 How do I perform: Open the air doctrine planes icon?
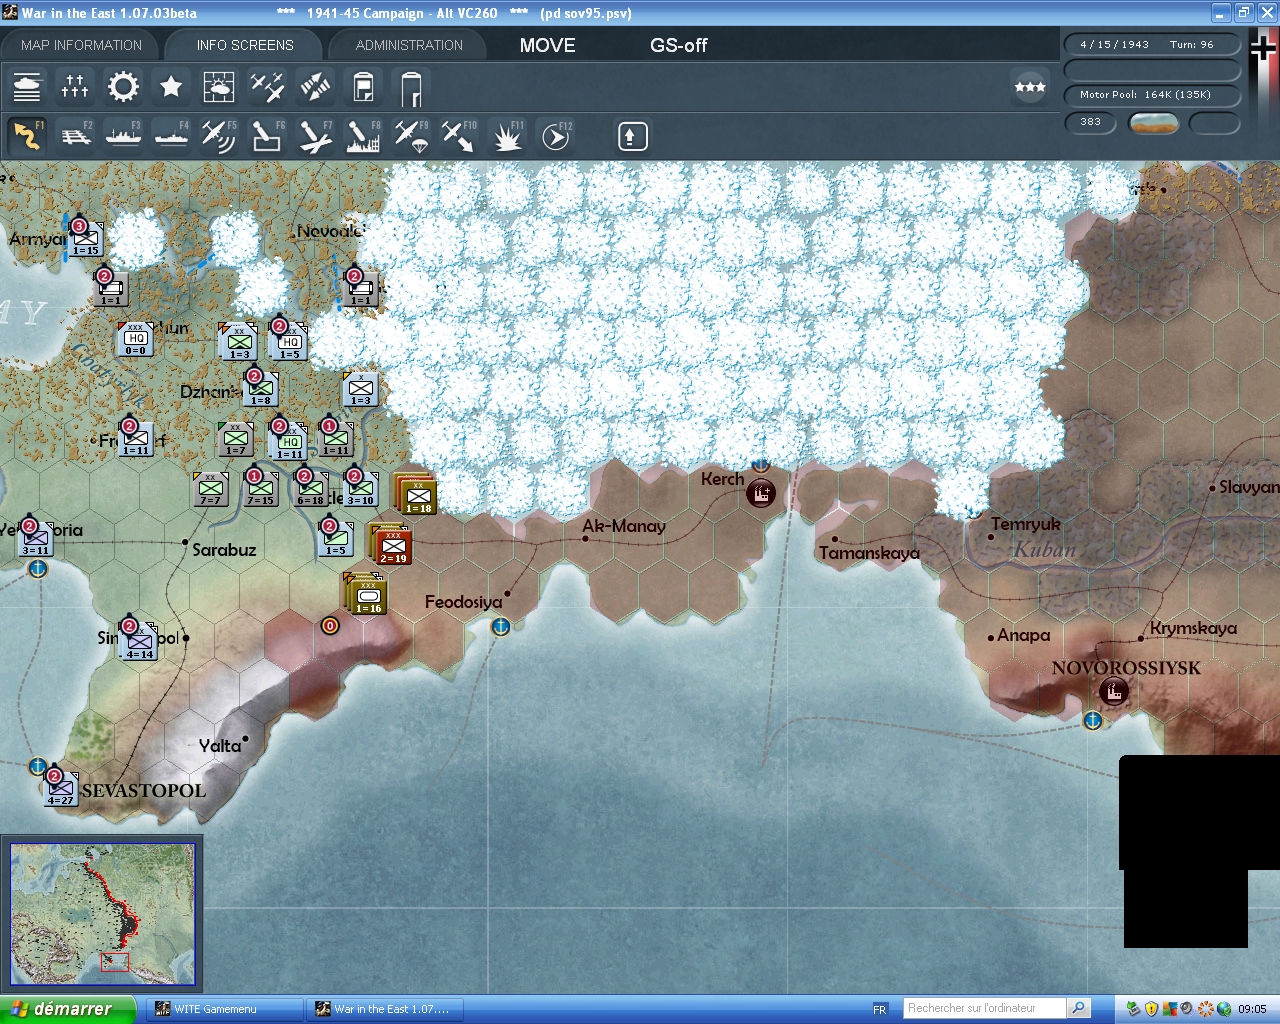(x=267, y=87)
